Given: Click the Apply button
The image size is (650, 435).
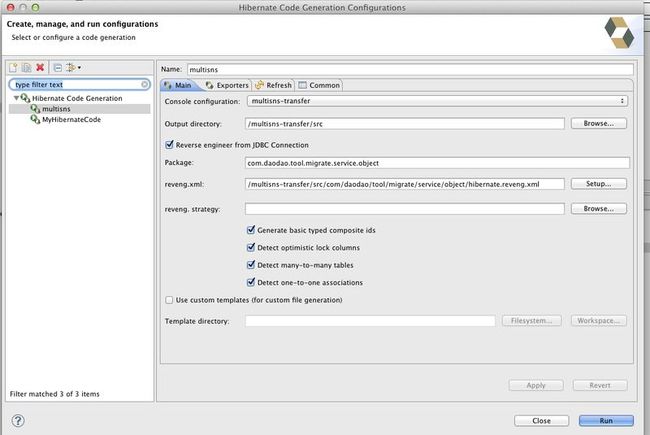Looking at the screenshot, I should pos(536,385).
